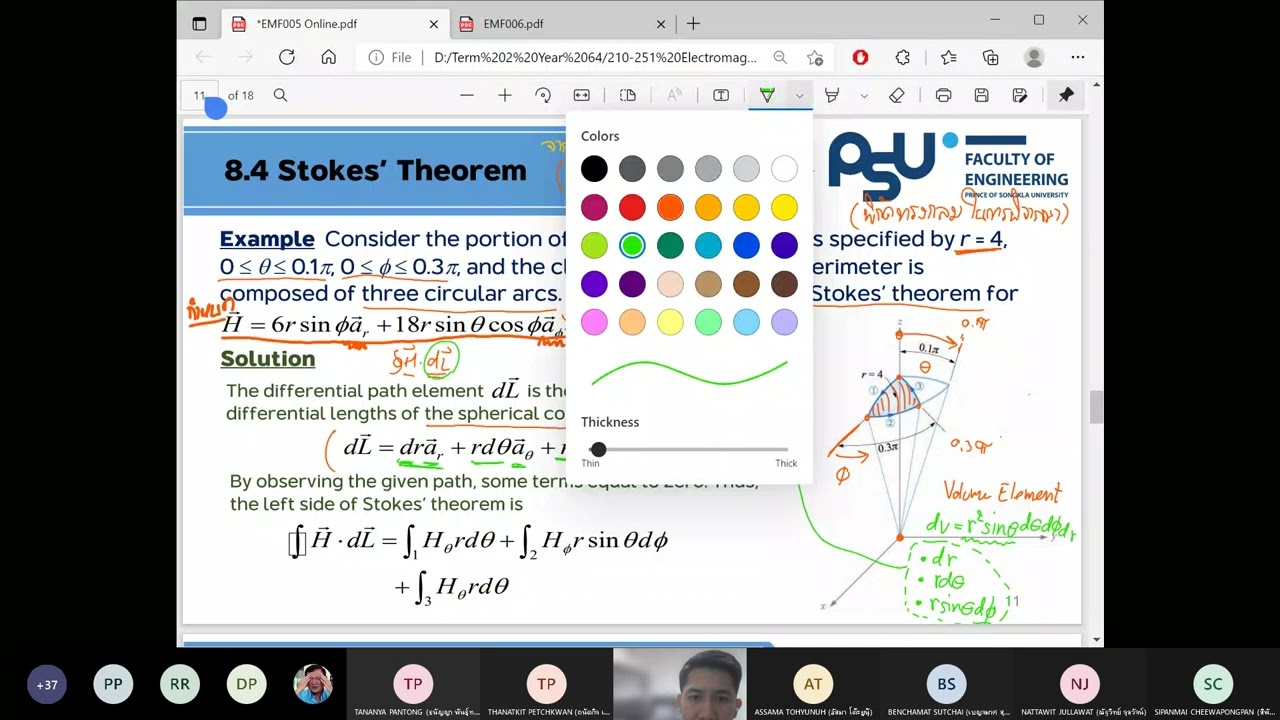Click the file address bar URL
Image resolution: width=1280 pixels, height=720 pixels.
pos(595,58)
